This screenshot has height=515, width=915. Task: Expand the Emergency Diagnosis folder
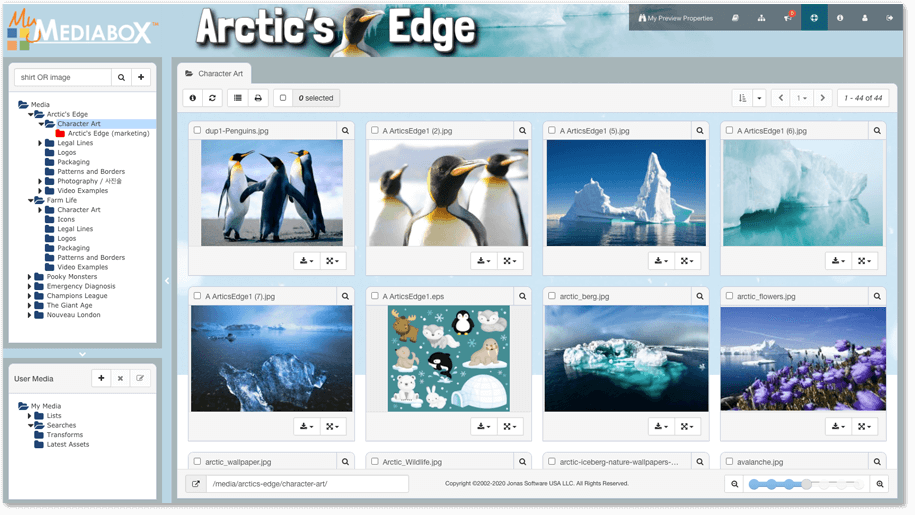30,286
